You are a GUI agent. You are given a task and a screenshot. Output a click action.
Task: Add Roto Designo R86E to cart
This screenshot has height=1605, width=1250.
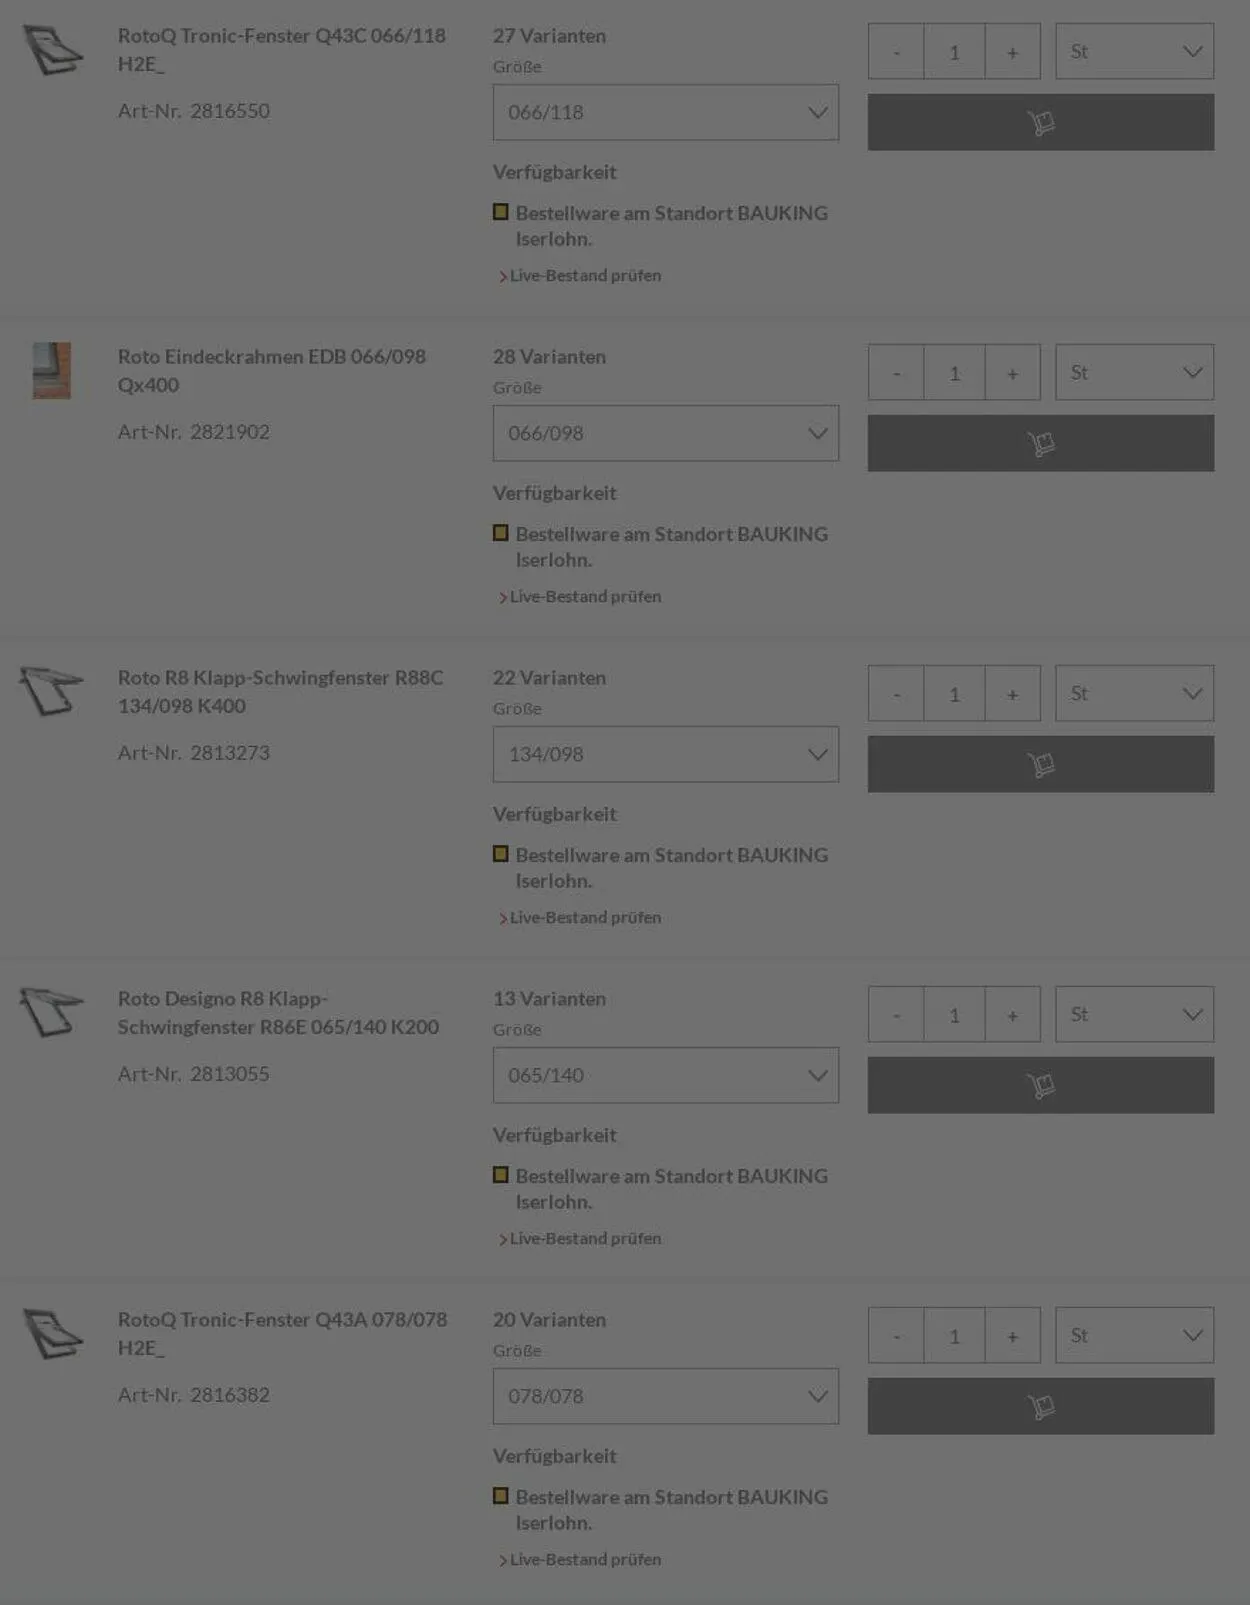(x=1040, y=1085)
